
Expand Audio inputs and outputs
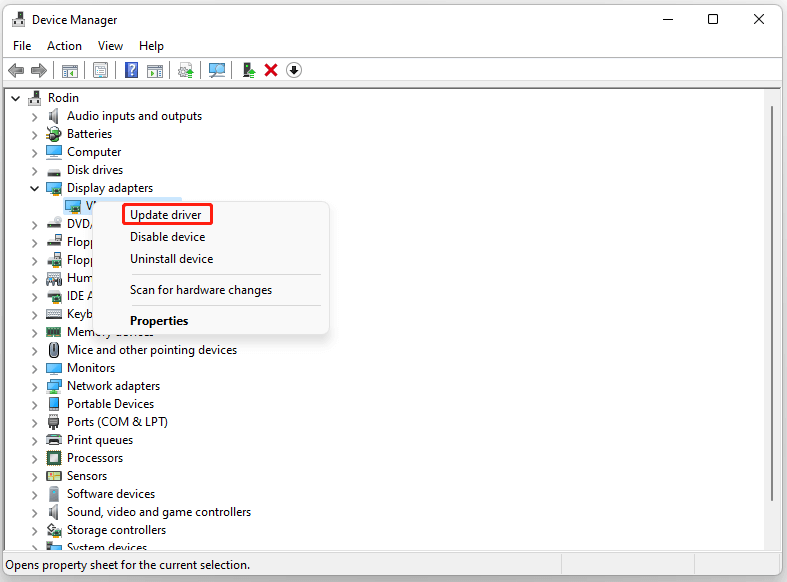34,117
